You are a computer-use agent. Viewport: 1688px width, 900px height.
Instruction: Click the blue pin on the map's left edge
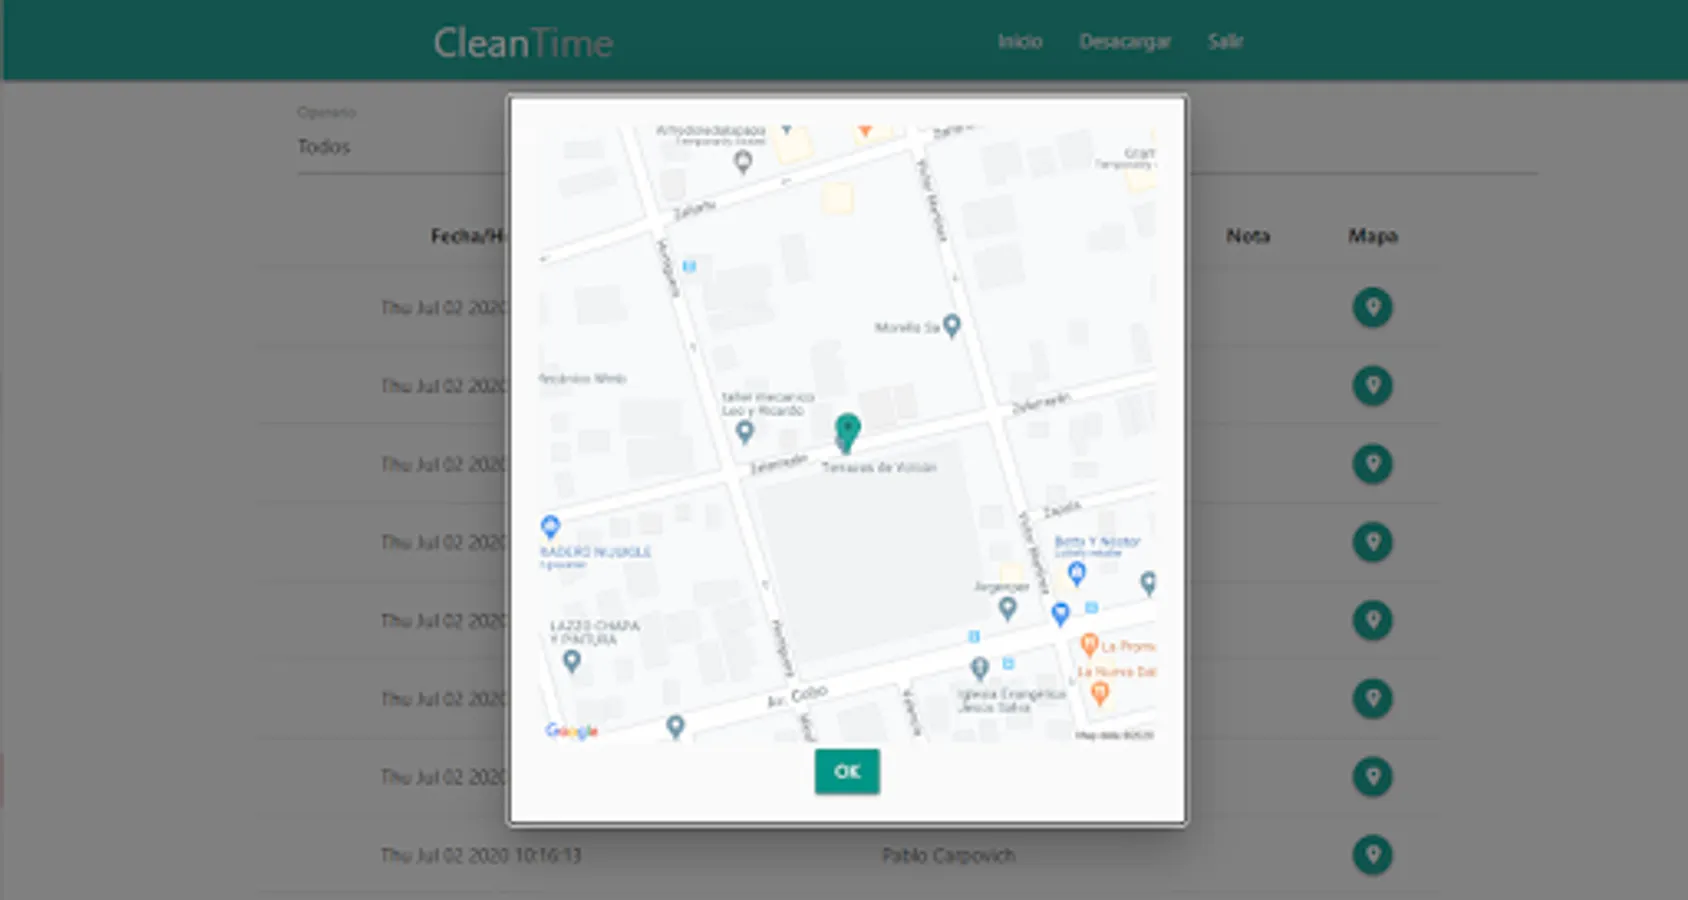click(550, 527)
